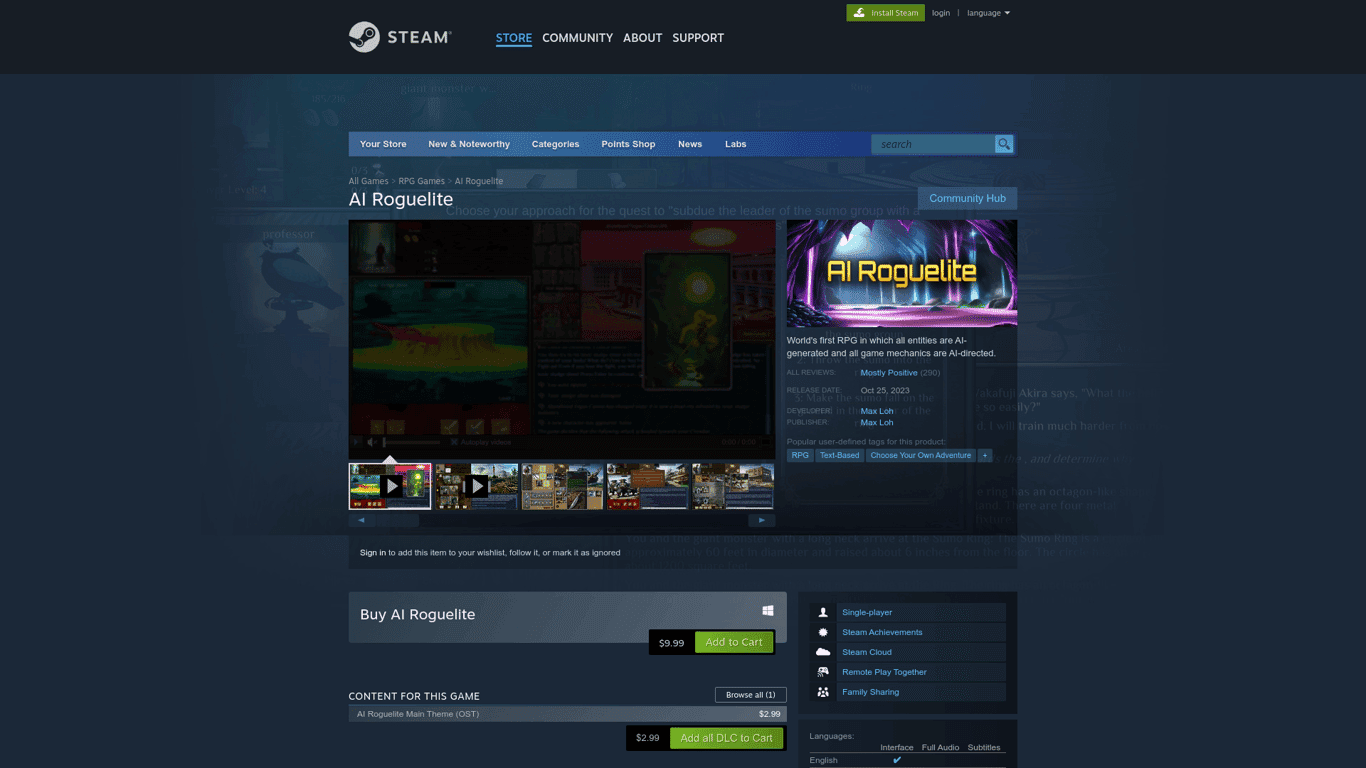Click the Steam logo in the header
The image size is (1366, 768).
[x=400, y=37]
